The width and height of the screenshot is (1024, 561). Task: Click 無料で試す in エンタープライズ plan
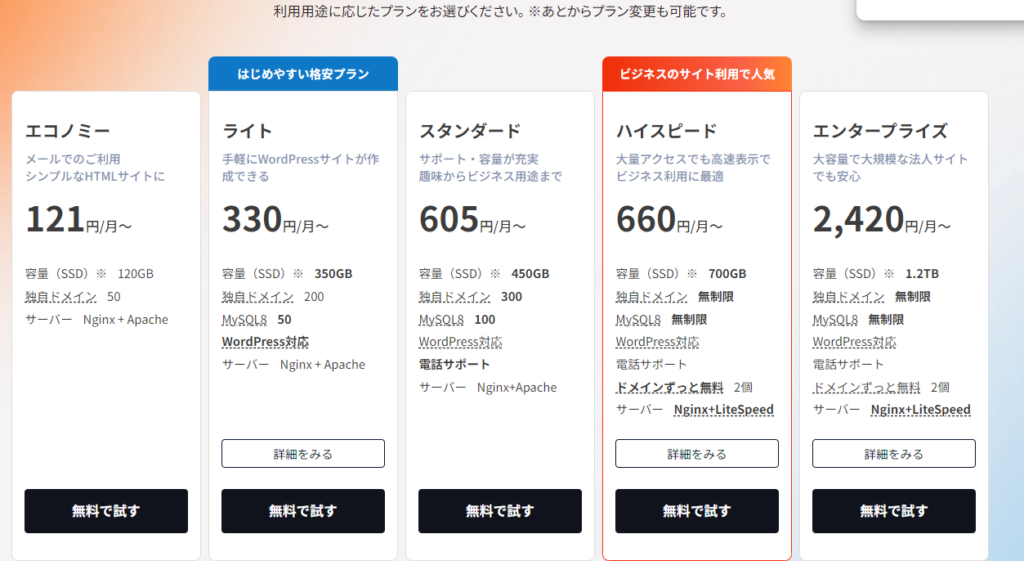[x=894, y=511]
